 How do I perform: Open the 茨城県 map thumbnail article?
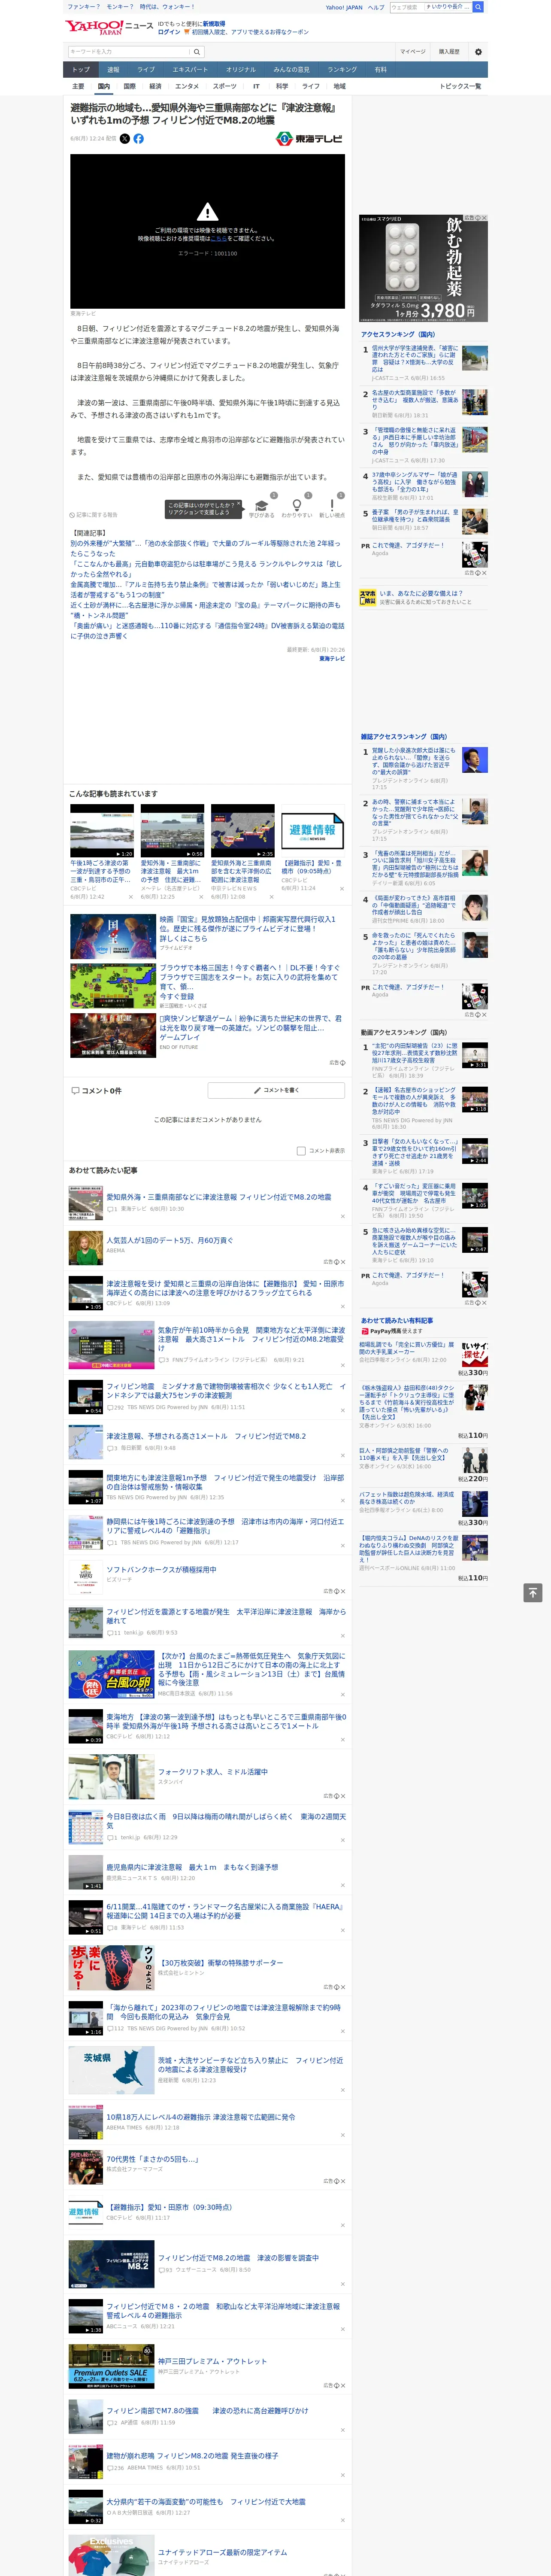pos(111,2070)
